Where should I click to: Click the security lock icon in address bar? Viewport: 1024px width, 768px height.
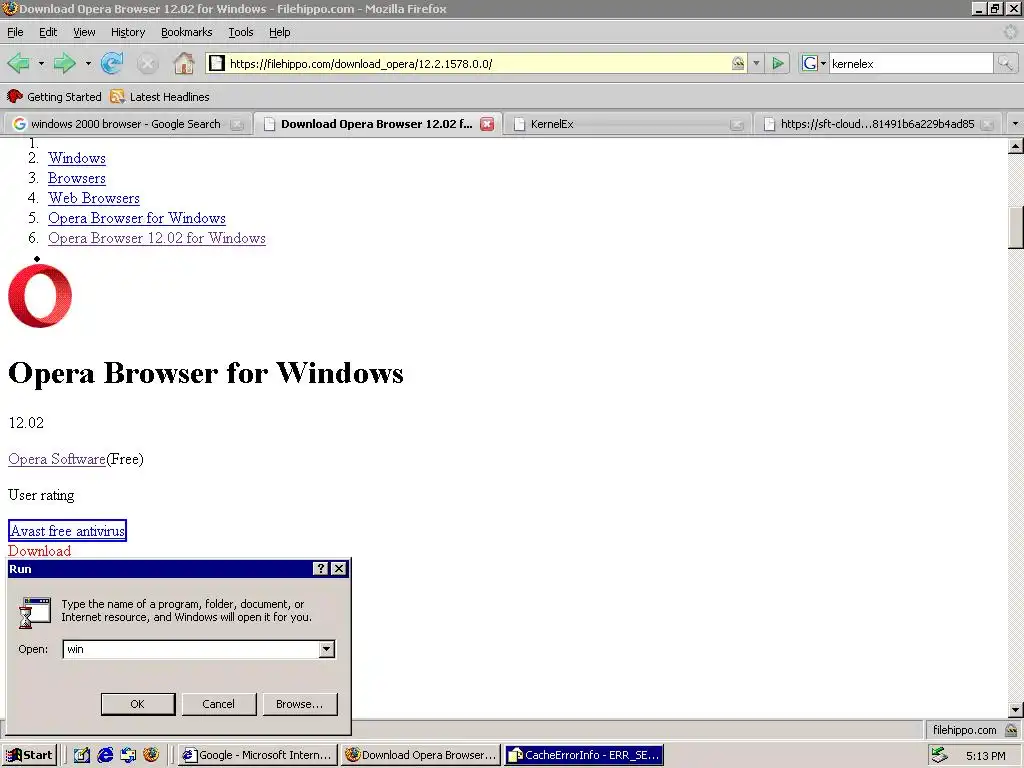[738, 63]
